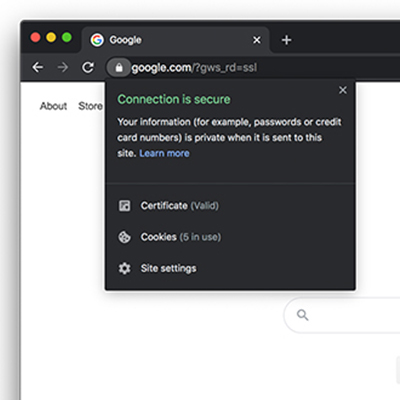The width and height of the screenshot is (400, 400).
Task: Close the Google tab
Action: pyautogui.click(x=257, y=40)
